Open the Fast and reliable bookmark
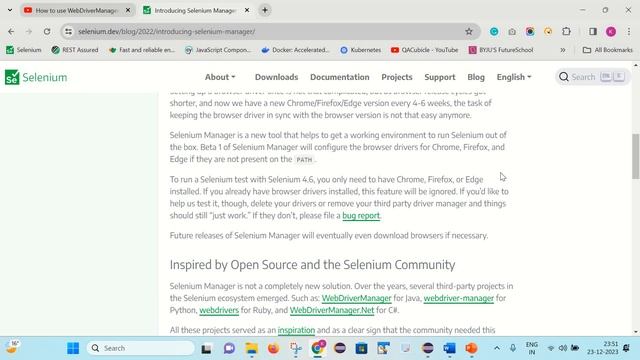640x360 pixels. click(142, 50)
